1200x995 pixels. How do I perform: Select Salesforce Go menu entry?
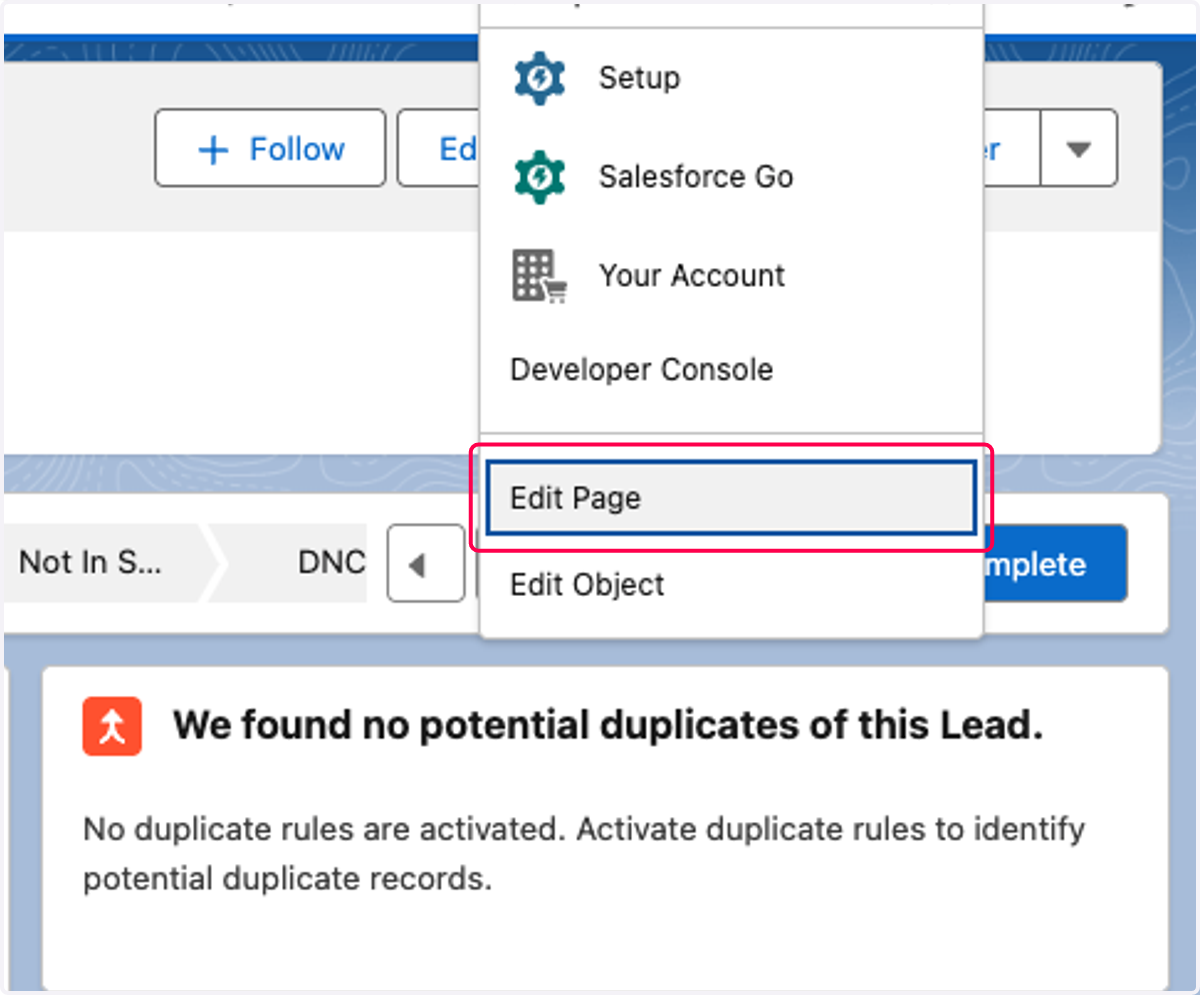pyautogui.click(x=731, y=177)
